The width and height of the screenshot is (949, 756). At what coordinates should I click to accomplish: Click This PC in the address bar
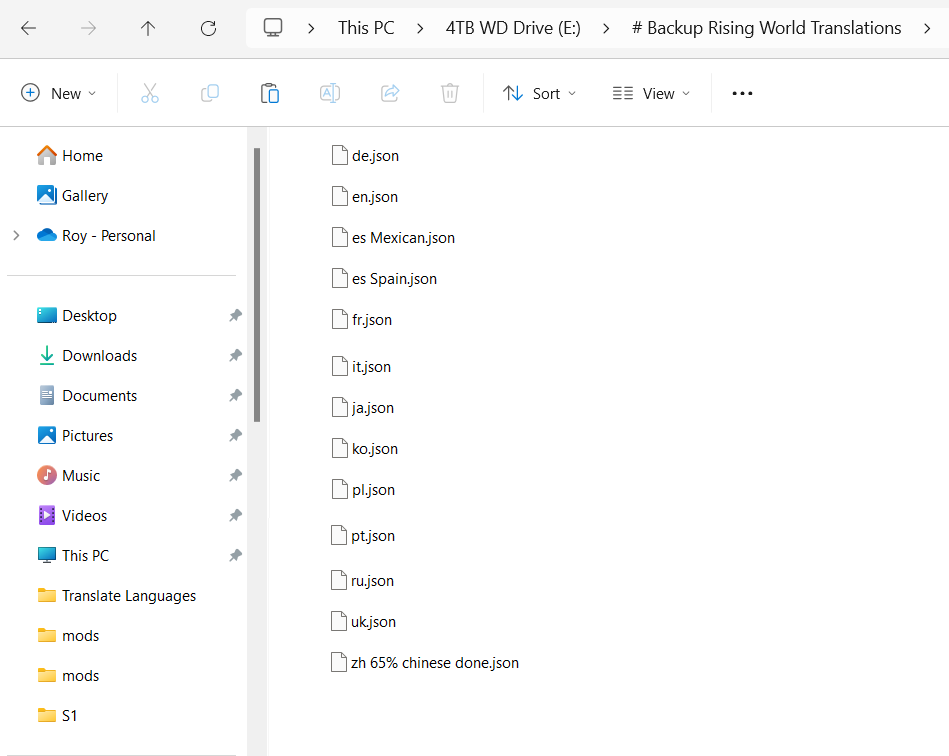366,28
